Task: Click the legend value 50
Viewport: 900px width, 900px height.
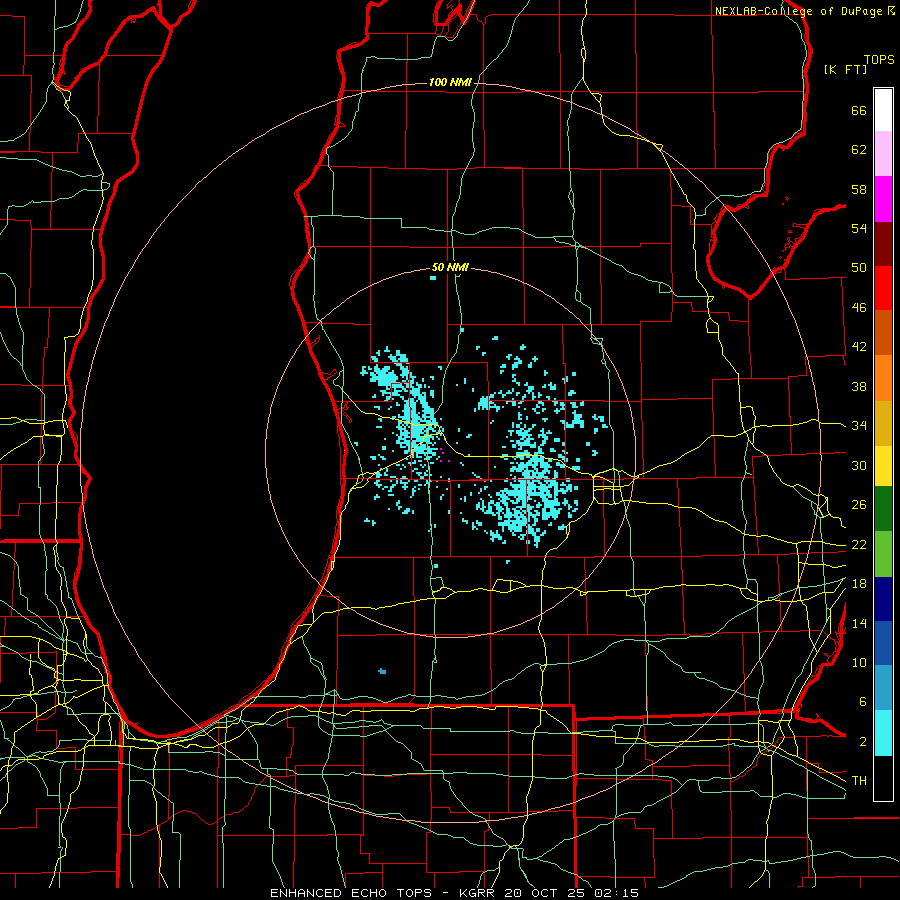Action: coord(859,268)
